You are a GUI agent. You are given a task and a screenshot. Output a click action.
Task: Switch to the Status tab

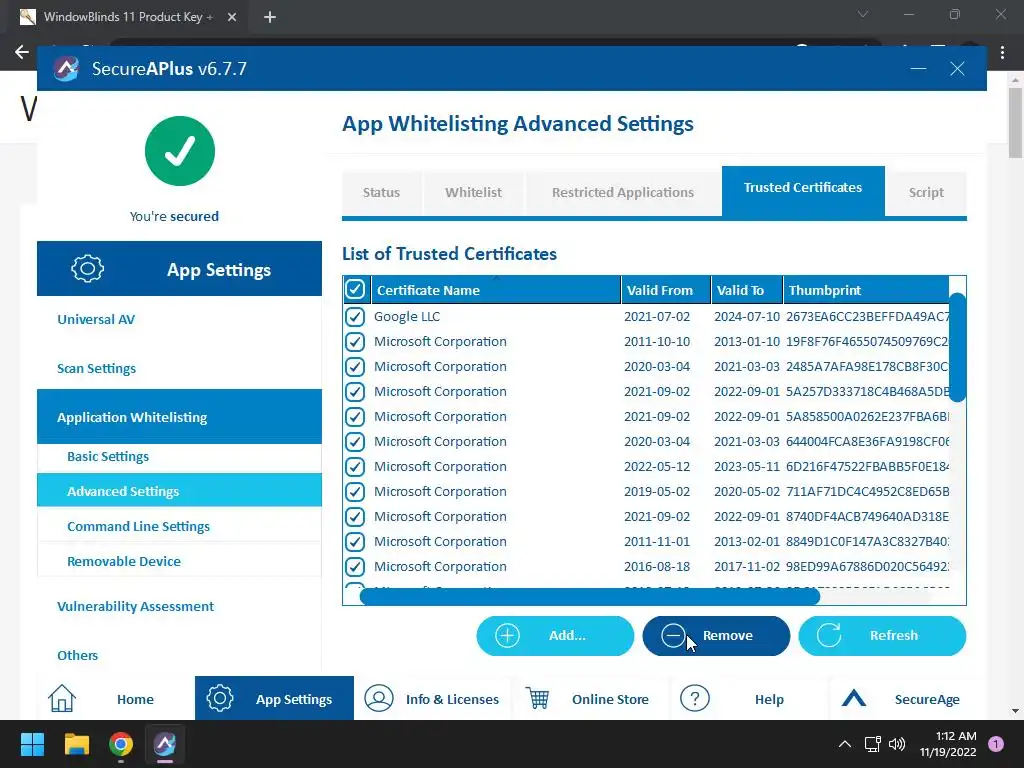pyautogui.click(x=381, y=193)
